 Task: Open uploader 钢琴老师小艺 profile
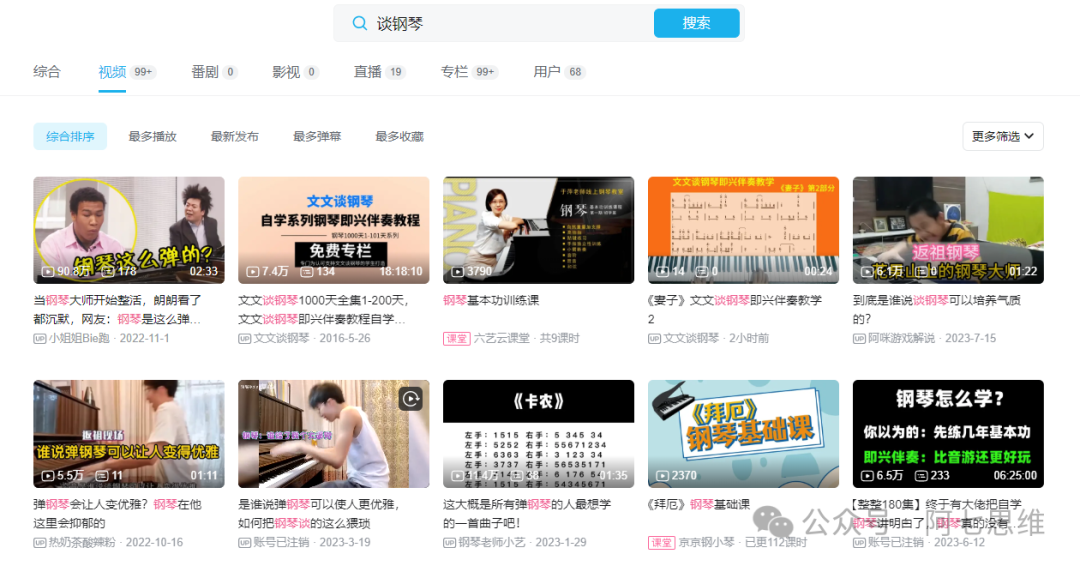click(x=492, y=542)
